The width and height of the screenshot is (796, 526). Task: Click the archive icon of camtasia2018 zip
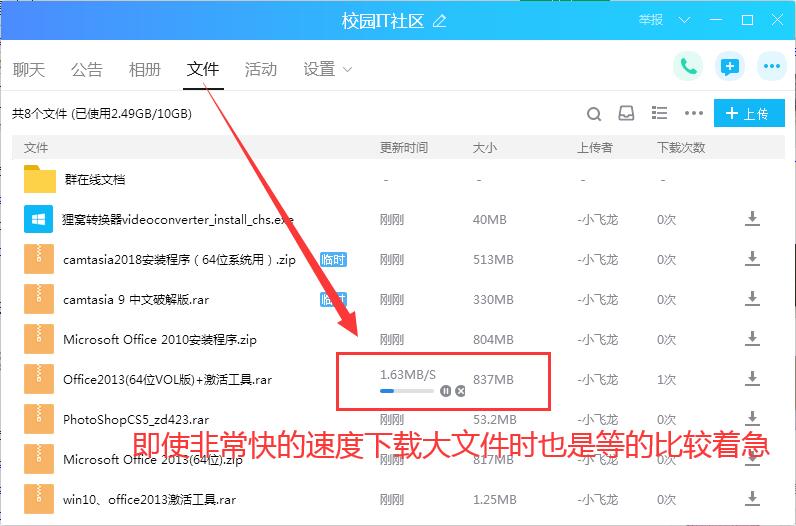(x=39, y=259)
